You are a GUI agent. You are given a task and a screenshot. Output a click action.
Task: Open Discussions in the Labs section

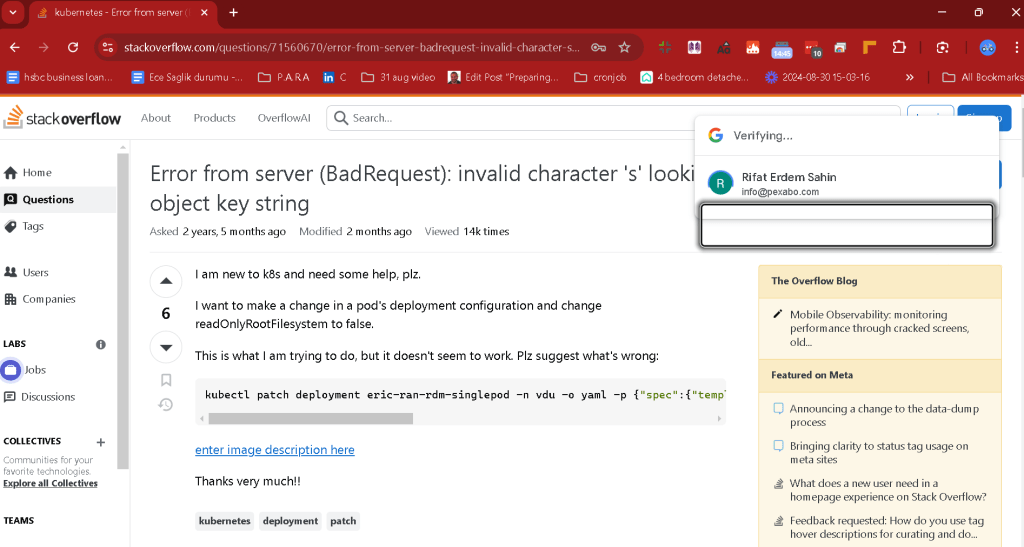point(39,397)
